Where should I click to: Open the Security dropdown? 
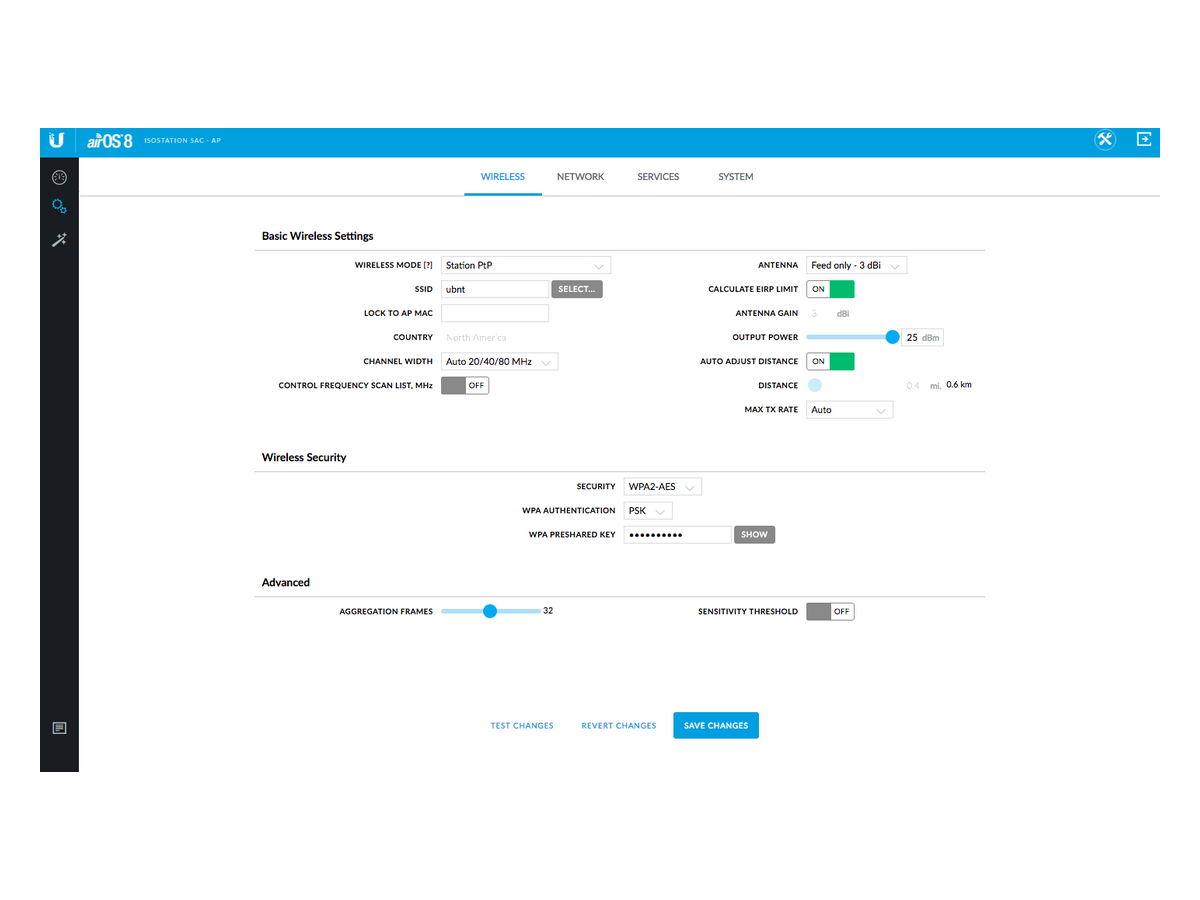[663, 487]
